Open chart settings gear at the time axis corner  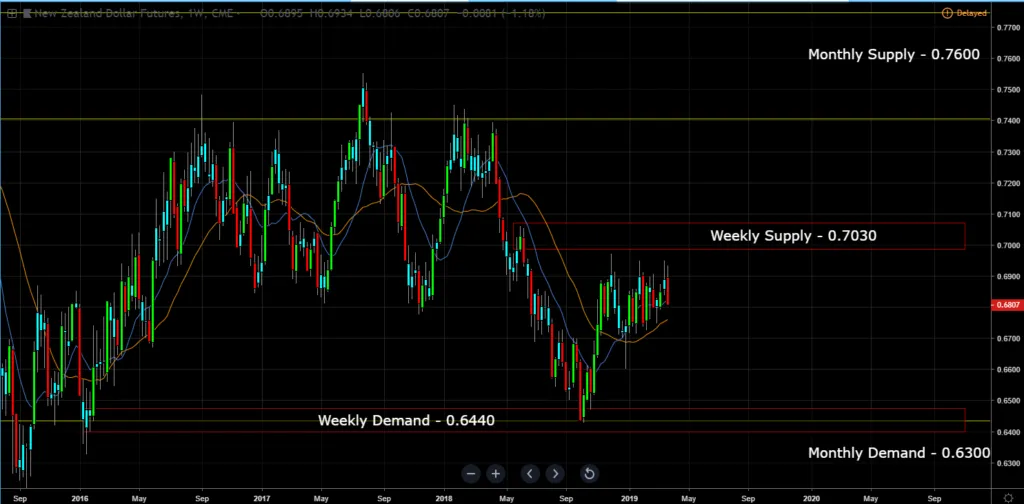pos(1008,497)
